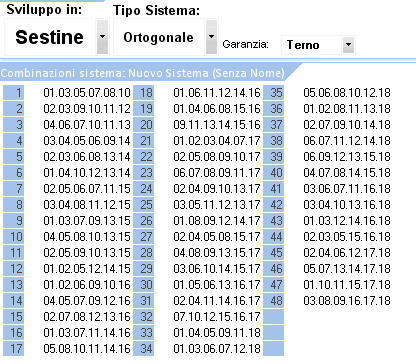Click the Ortogonale combo box text
The width and height of the screenshot is (416, 364).
point(158,37)
